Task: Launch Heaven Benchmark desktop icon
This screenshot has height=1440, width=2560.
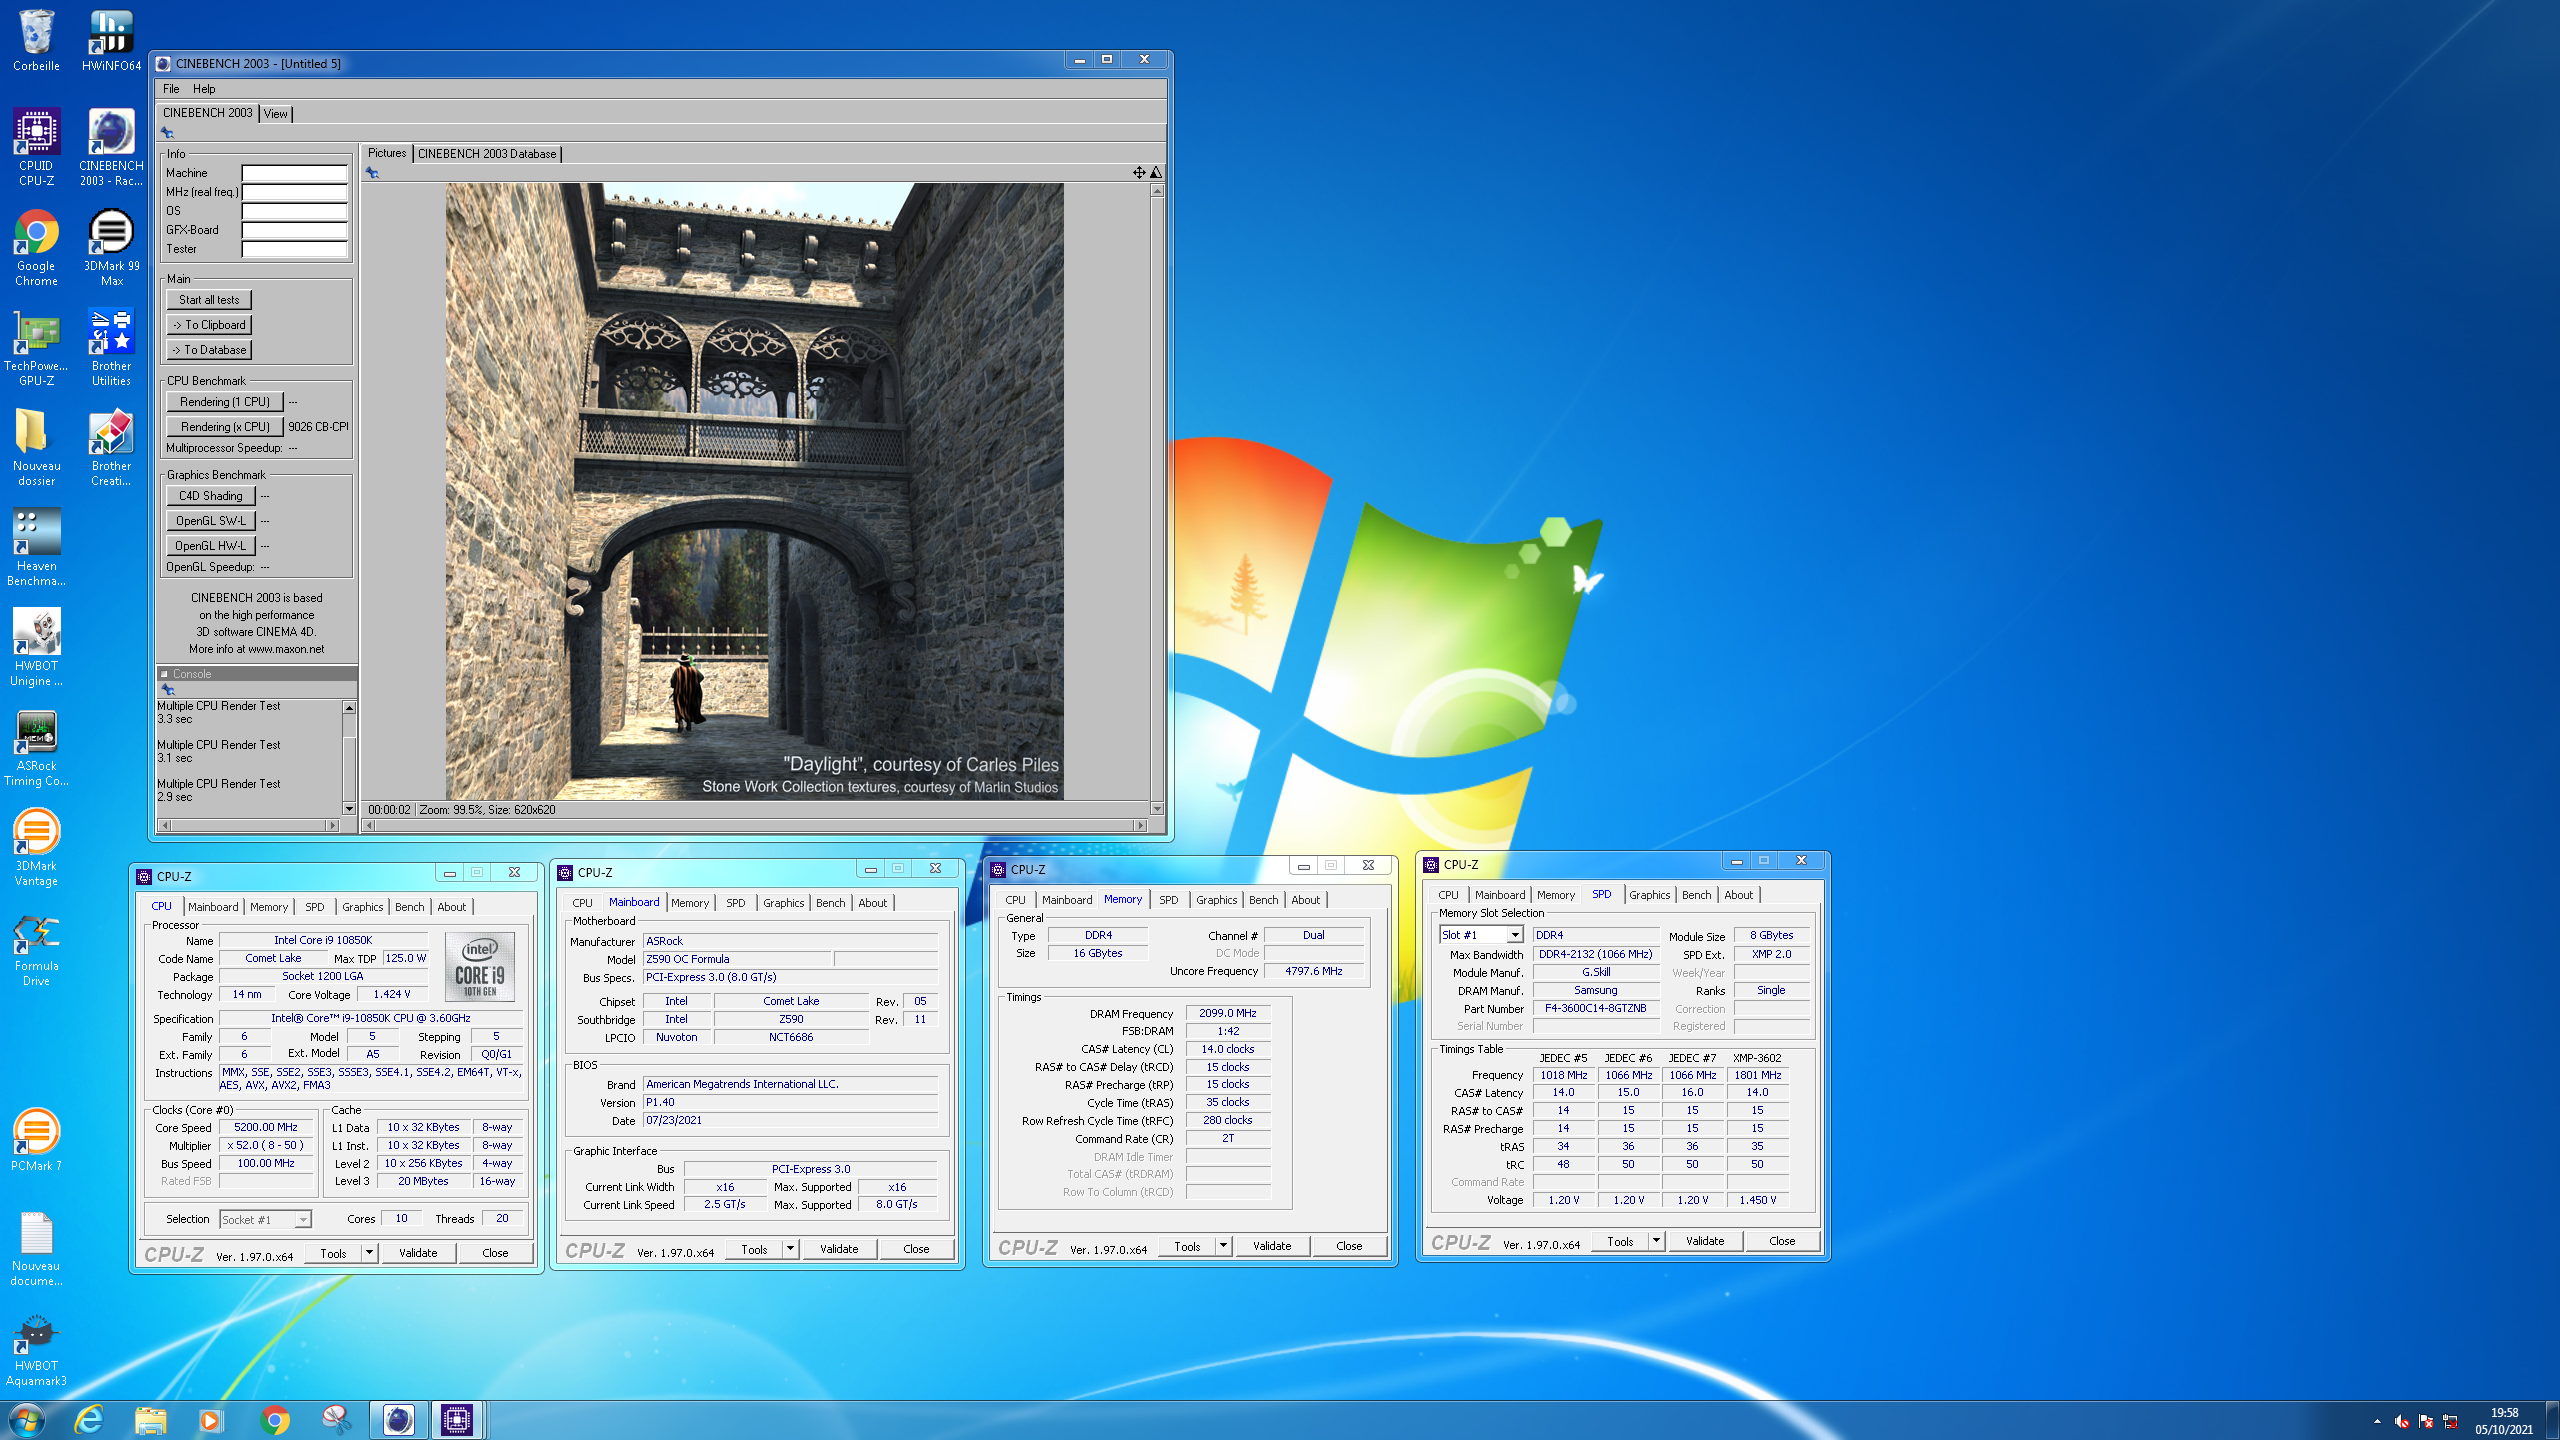Action: 36,547
